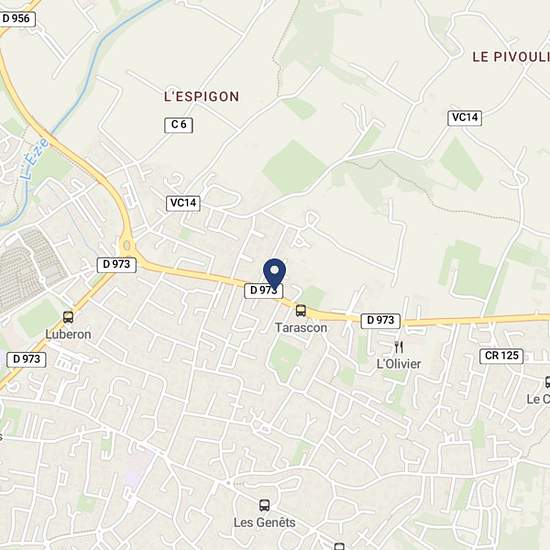550x550 pixels.
Task: Open the Les Genêts bus stop icon
Action: pos(264,505)
